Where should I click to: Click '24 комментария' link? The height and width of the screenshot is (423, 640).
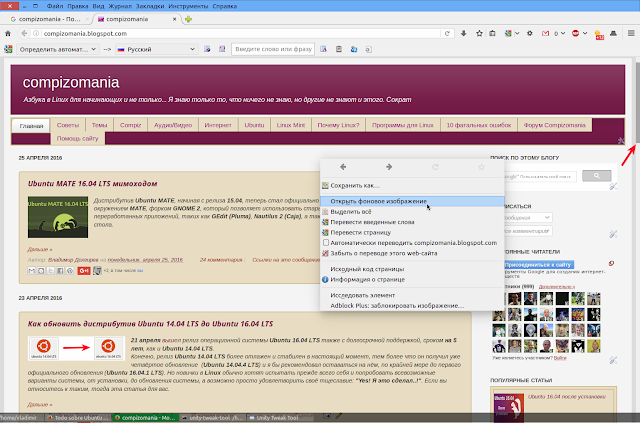[221, 260]
